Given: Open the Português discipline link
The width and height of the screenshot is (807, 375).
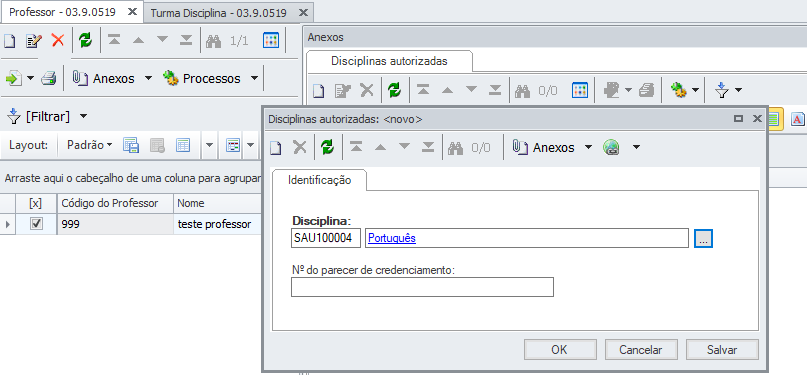Looking at the screenshot, I should click(x=392, y=238).
